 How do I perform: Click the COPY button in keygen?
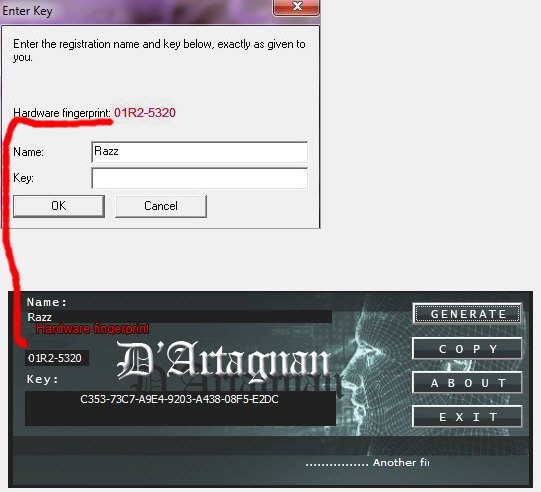[x=468, y=348]
